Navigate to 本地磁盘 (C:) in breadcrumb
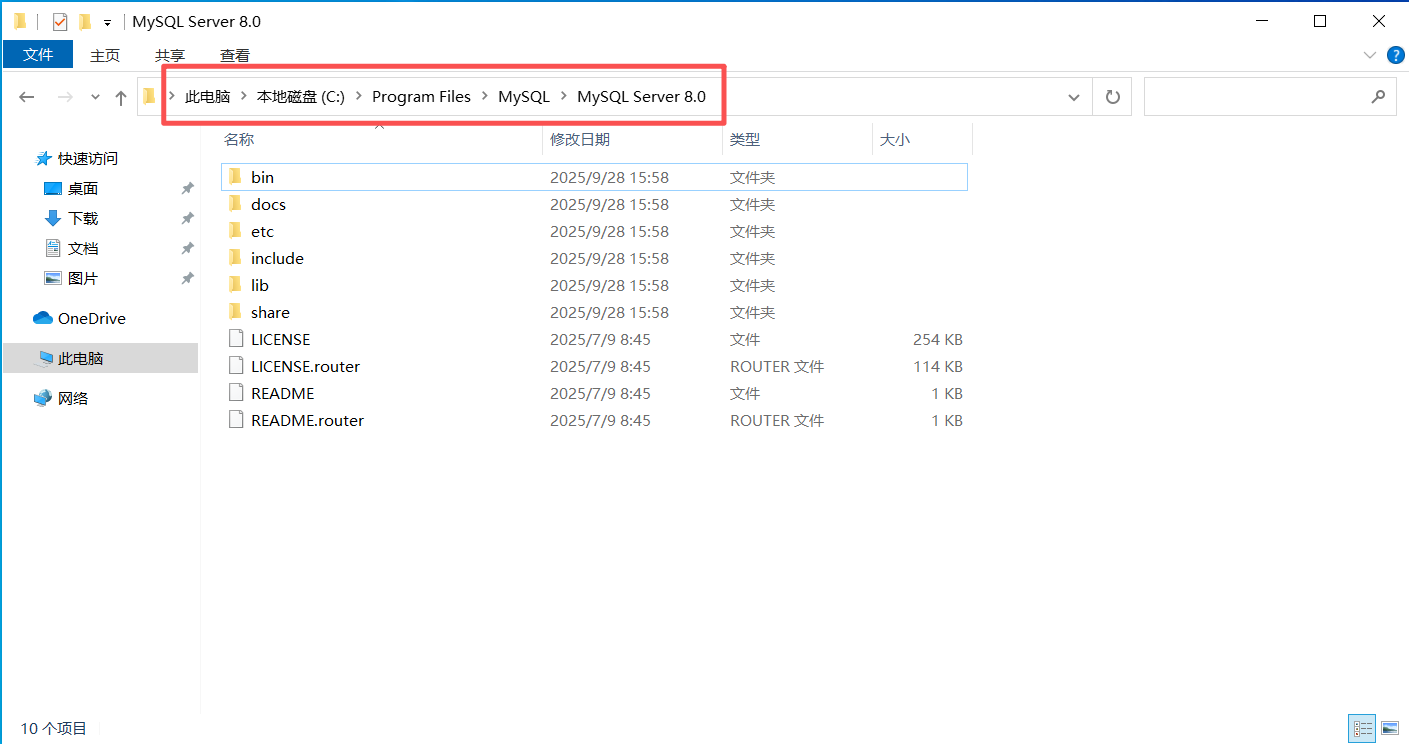 (x=301, y=97)
